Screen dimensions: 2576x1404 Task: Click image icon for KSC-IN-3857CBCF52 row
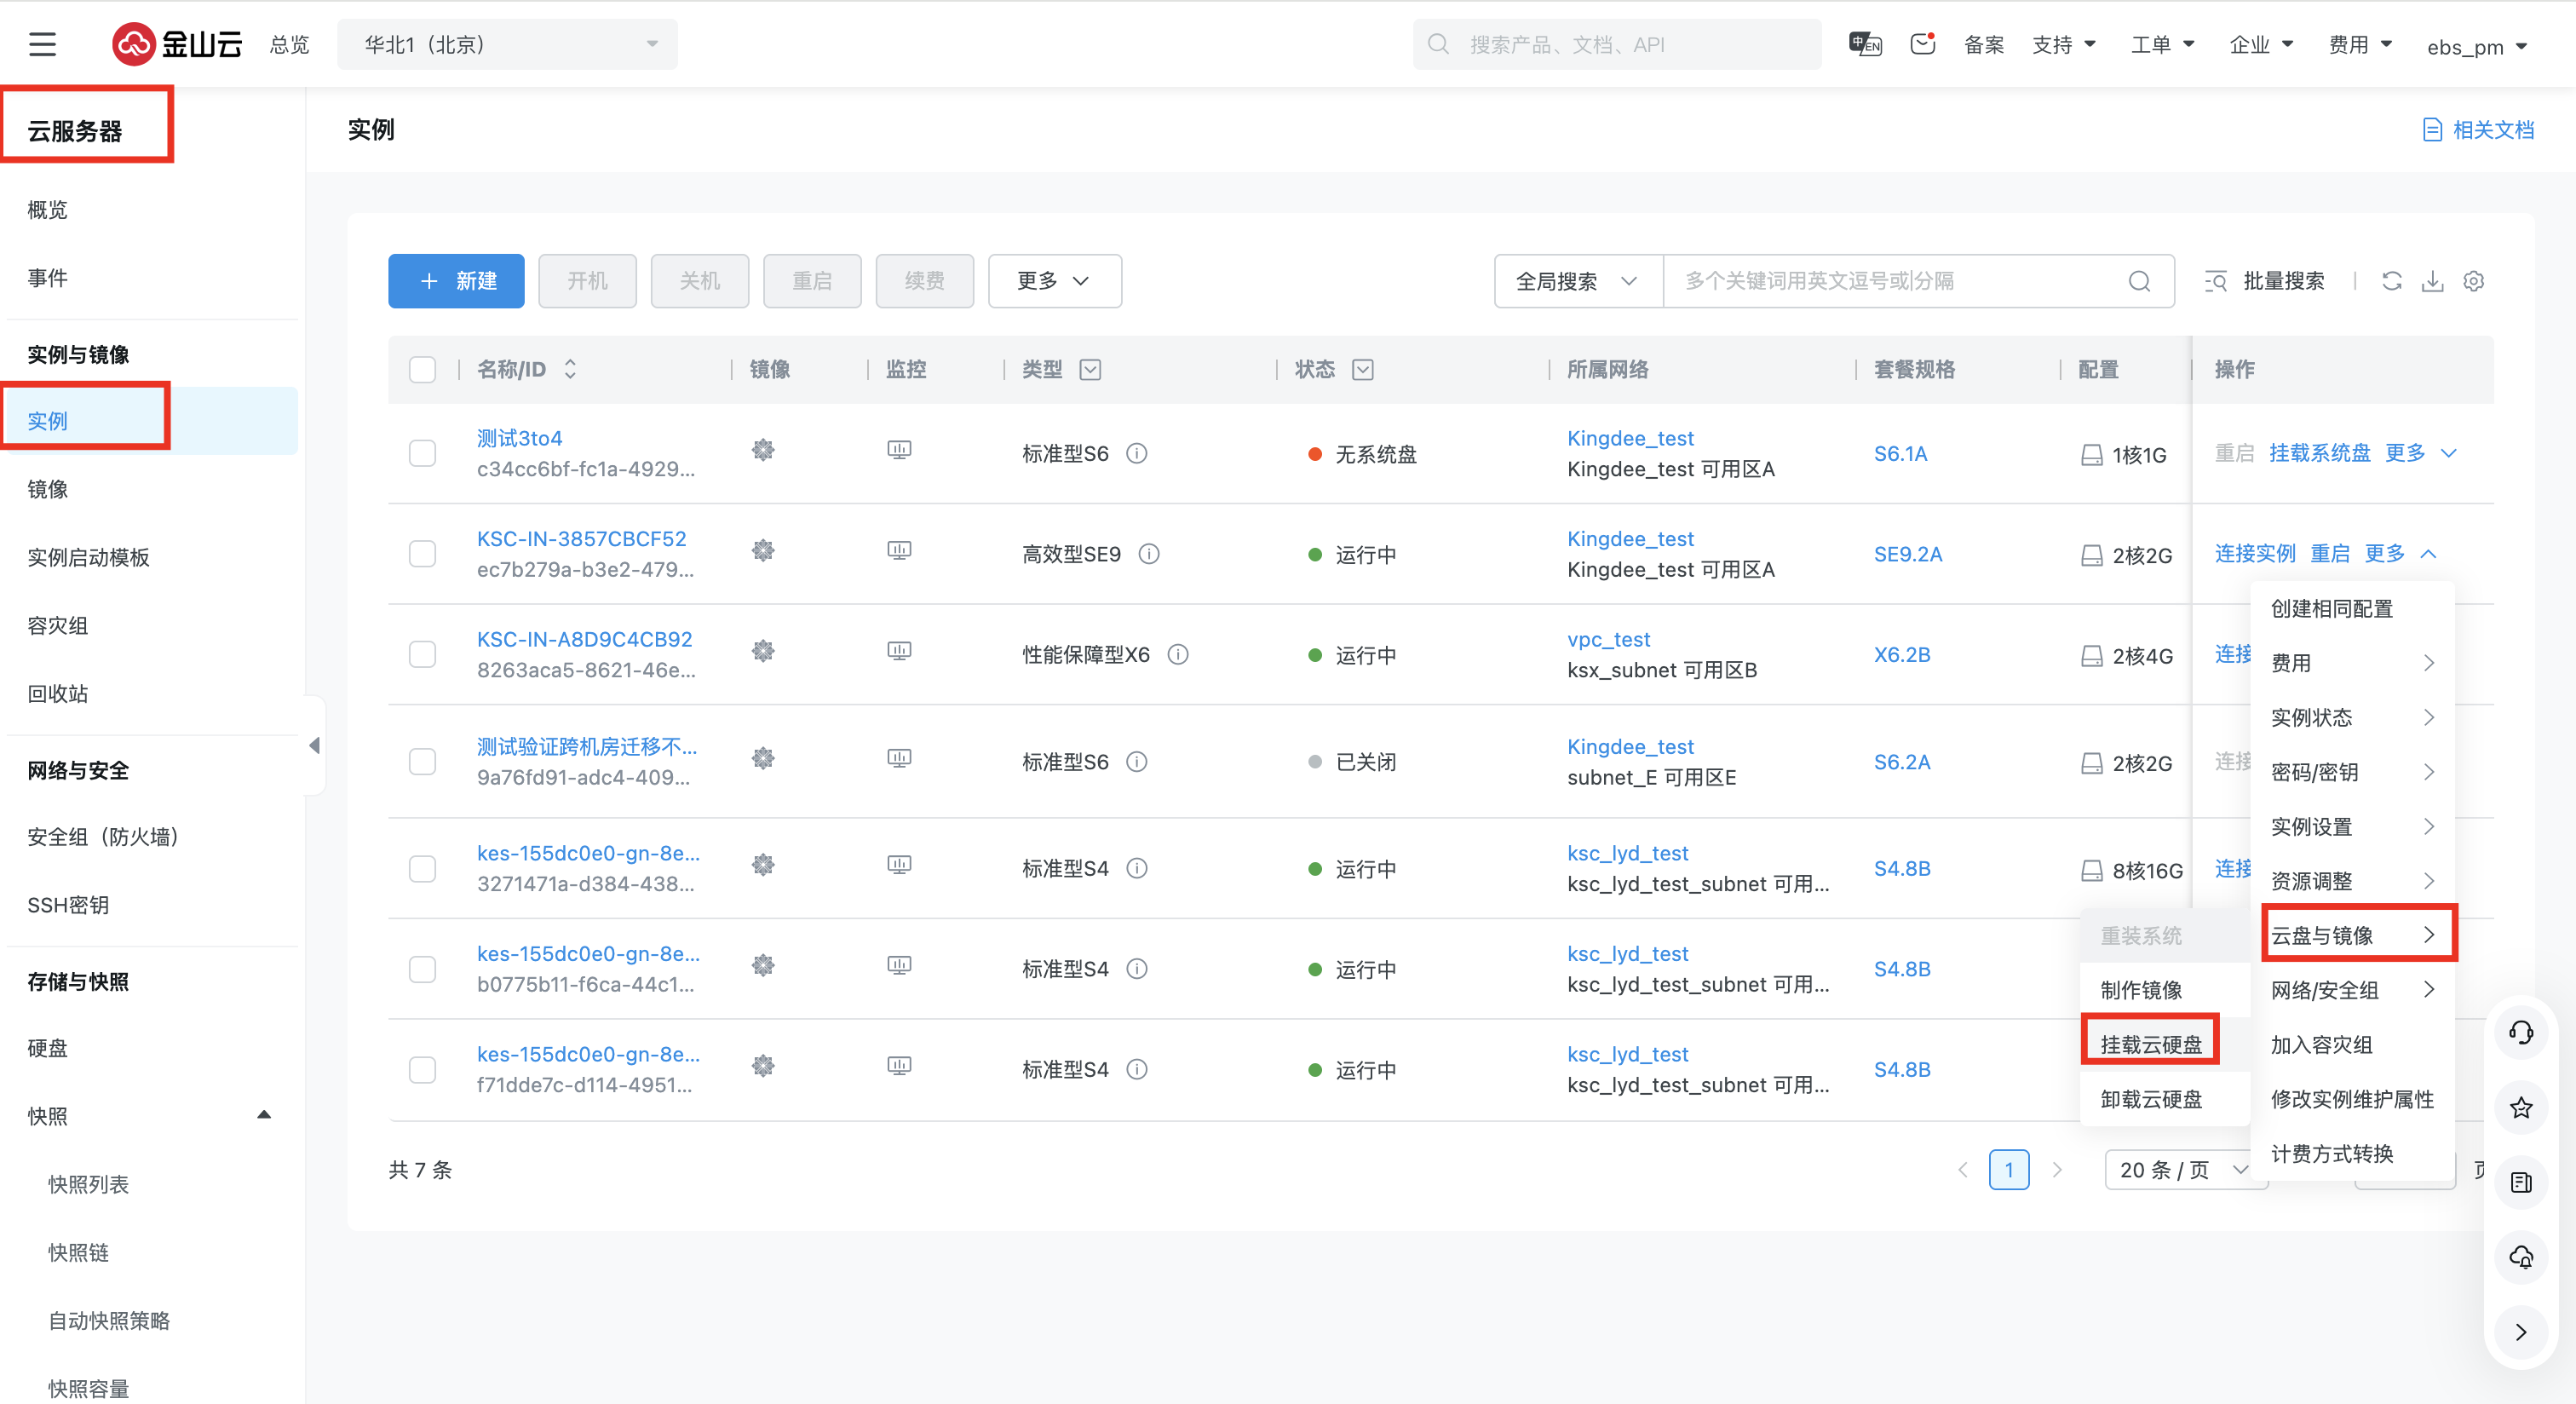pos(763,551)
